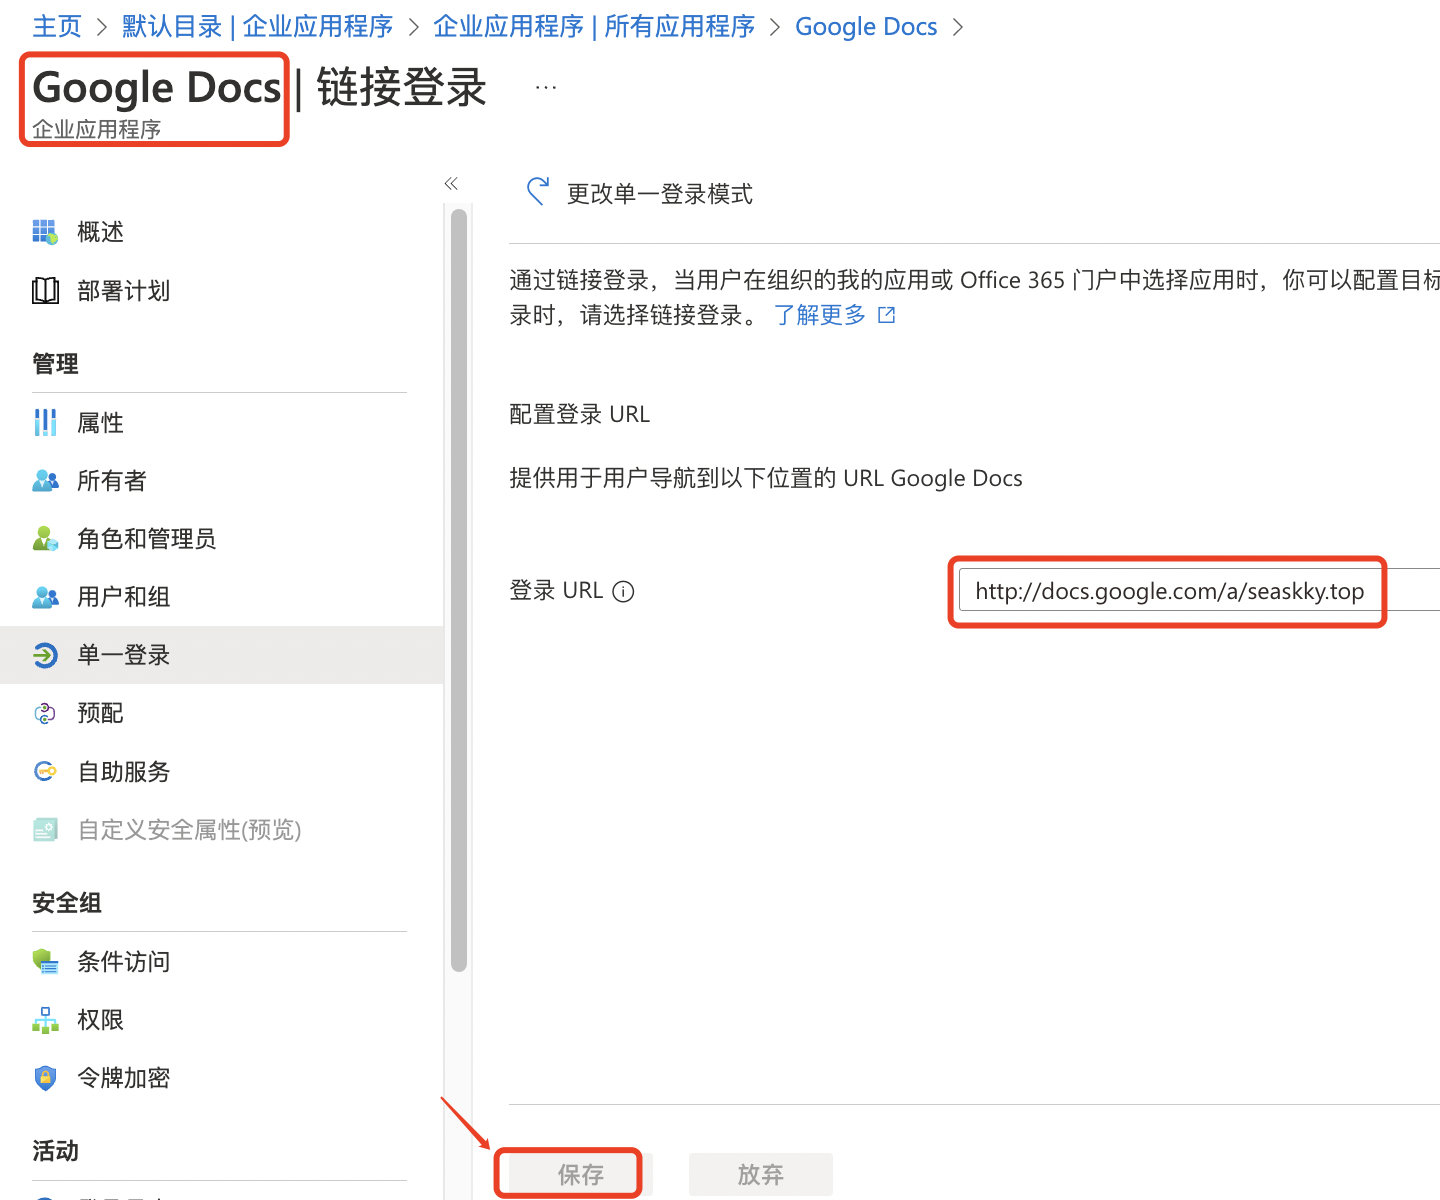Click the 更改单一登录模式 refresh icon
1440x1200 pixels.
(538, 192)
